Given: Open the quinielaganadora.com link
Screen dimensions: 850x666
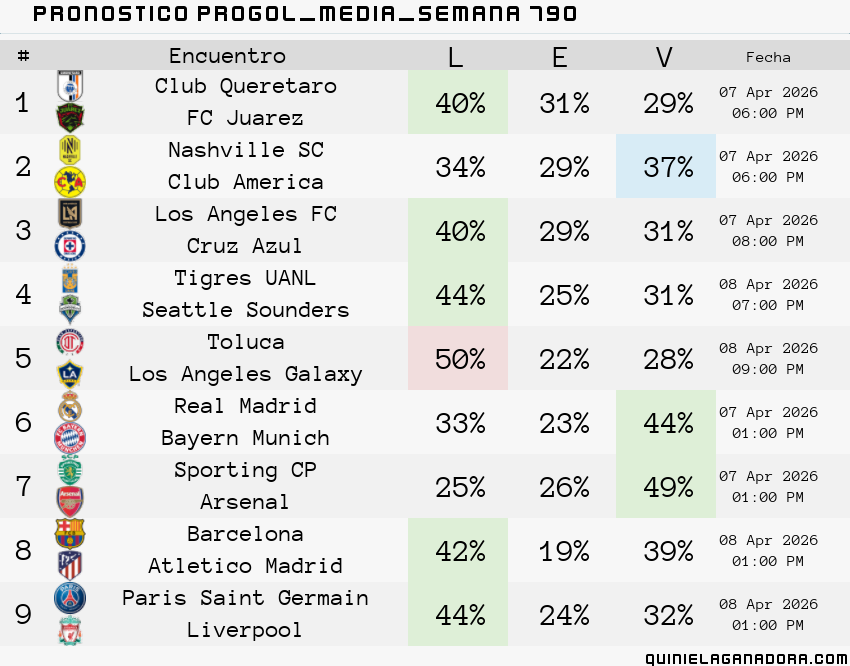Looking at the screenshot, I should pos(747,658).
